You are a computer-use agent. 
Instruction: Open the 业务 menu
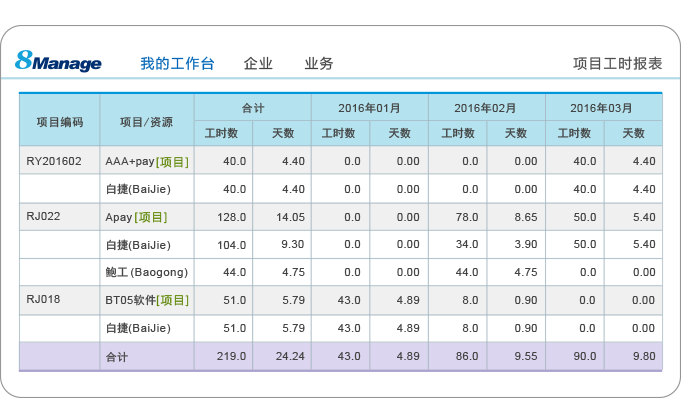[319, 63]
